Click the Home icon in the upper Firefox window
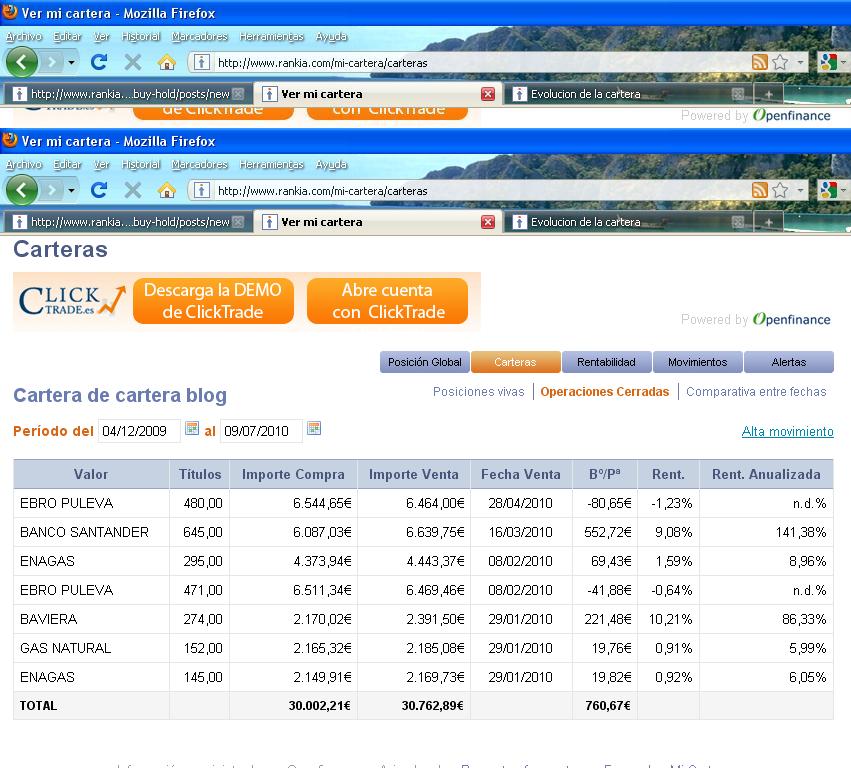This screenshot has width=851, height=768. tap(167, 62)
